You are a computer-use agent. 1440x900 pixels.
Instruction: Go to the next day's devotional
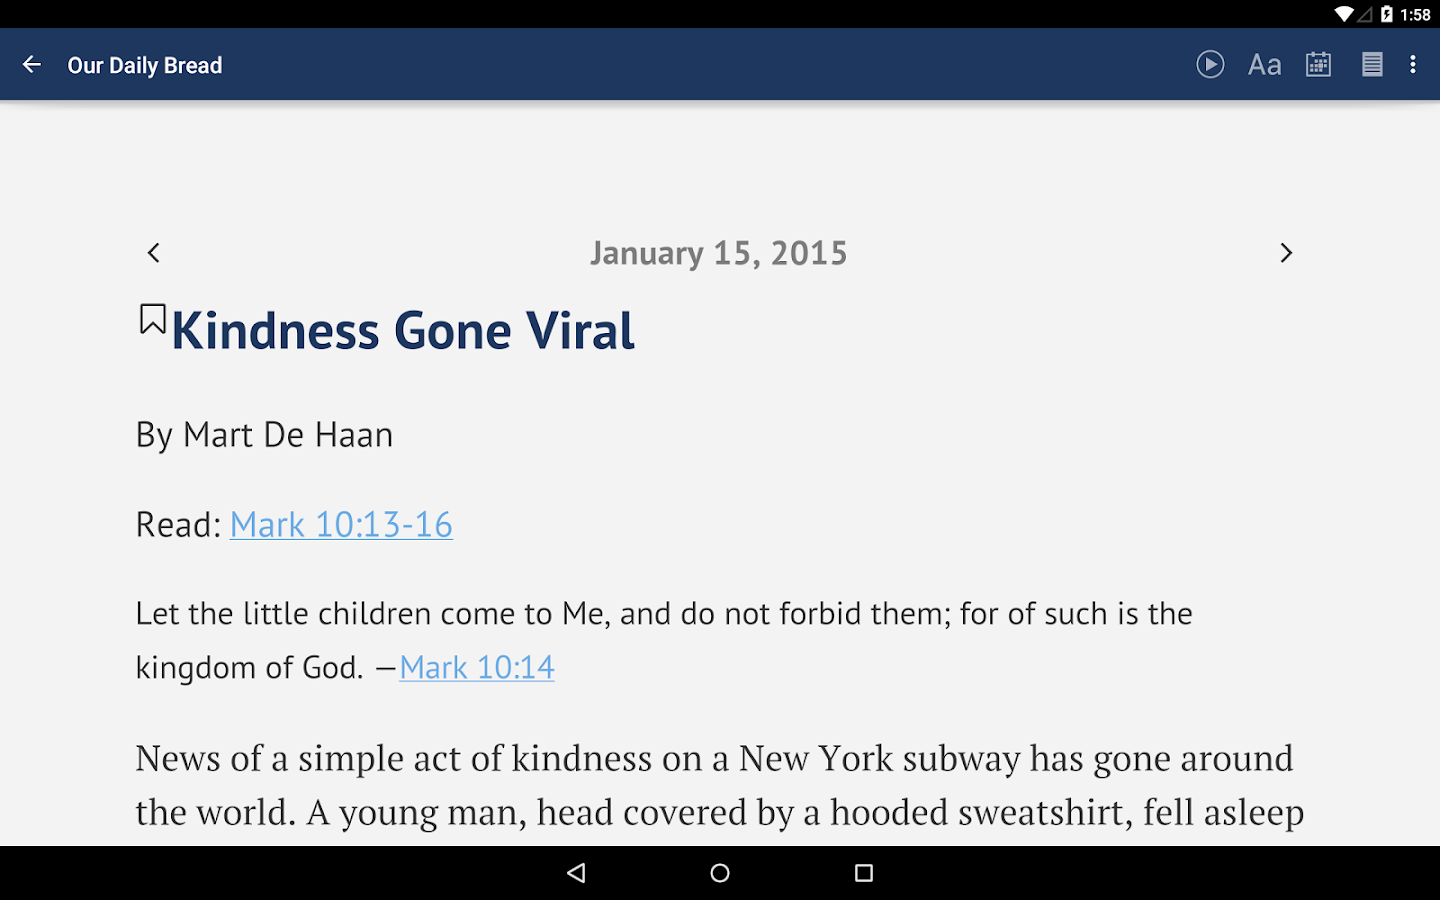(x=1286, y=253)
